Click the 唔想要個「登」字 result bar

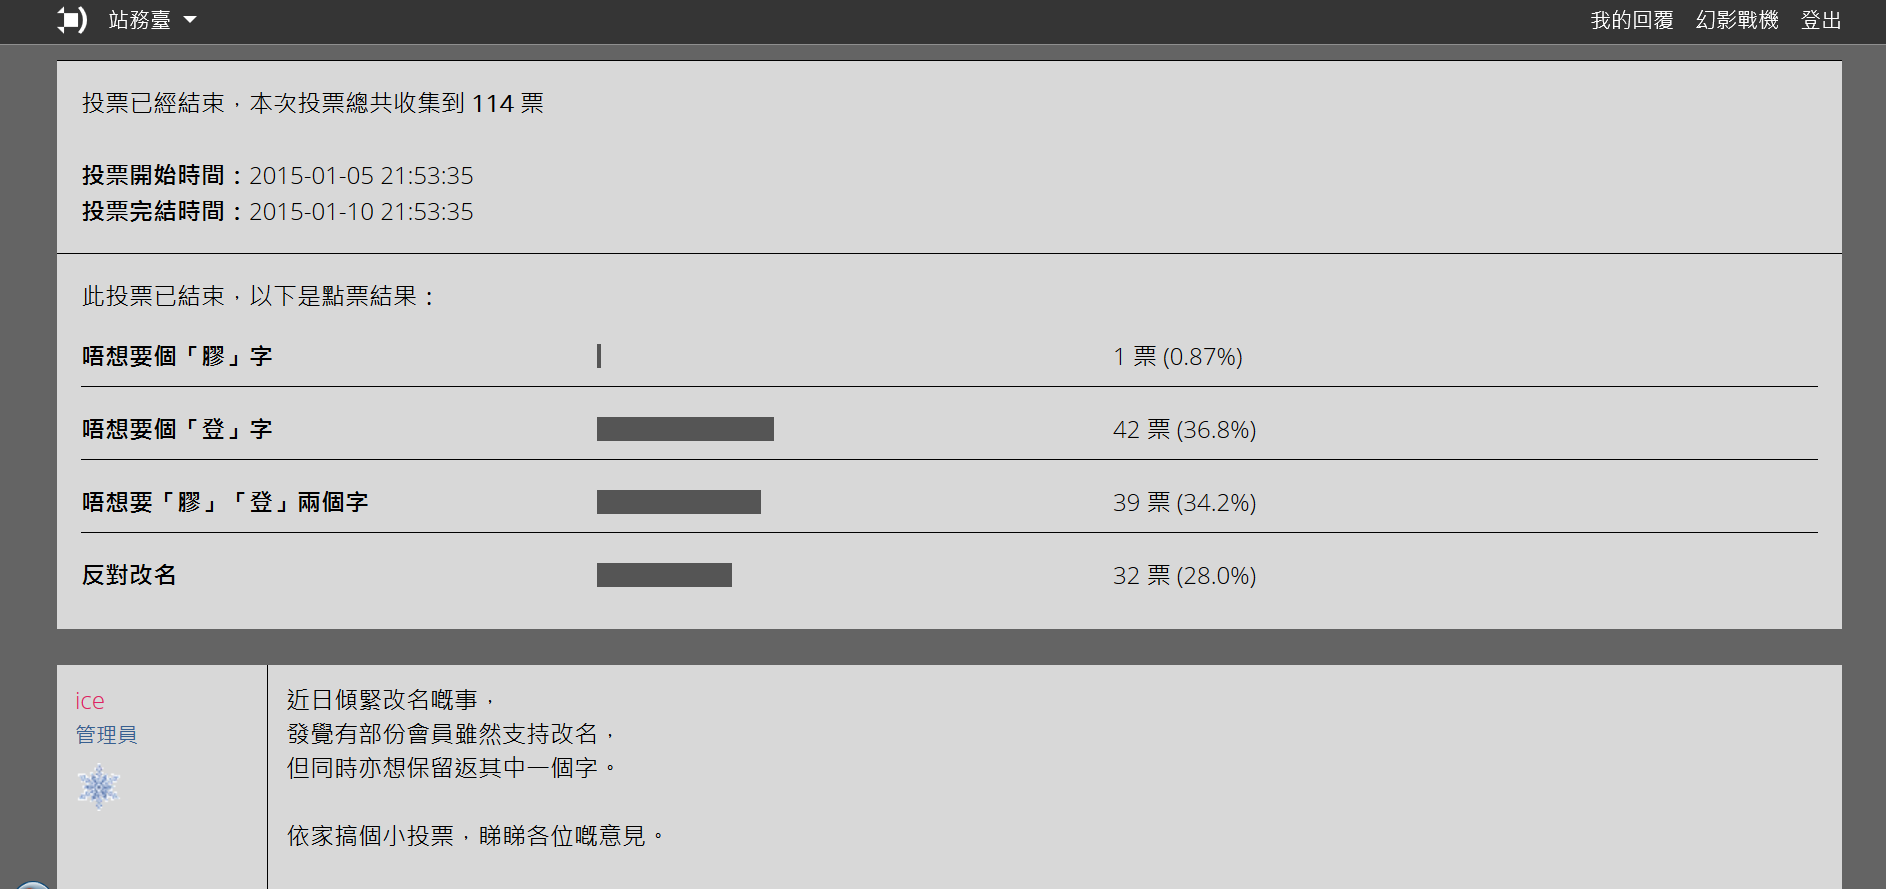[685, 429]
